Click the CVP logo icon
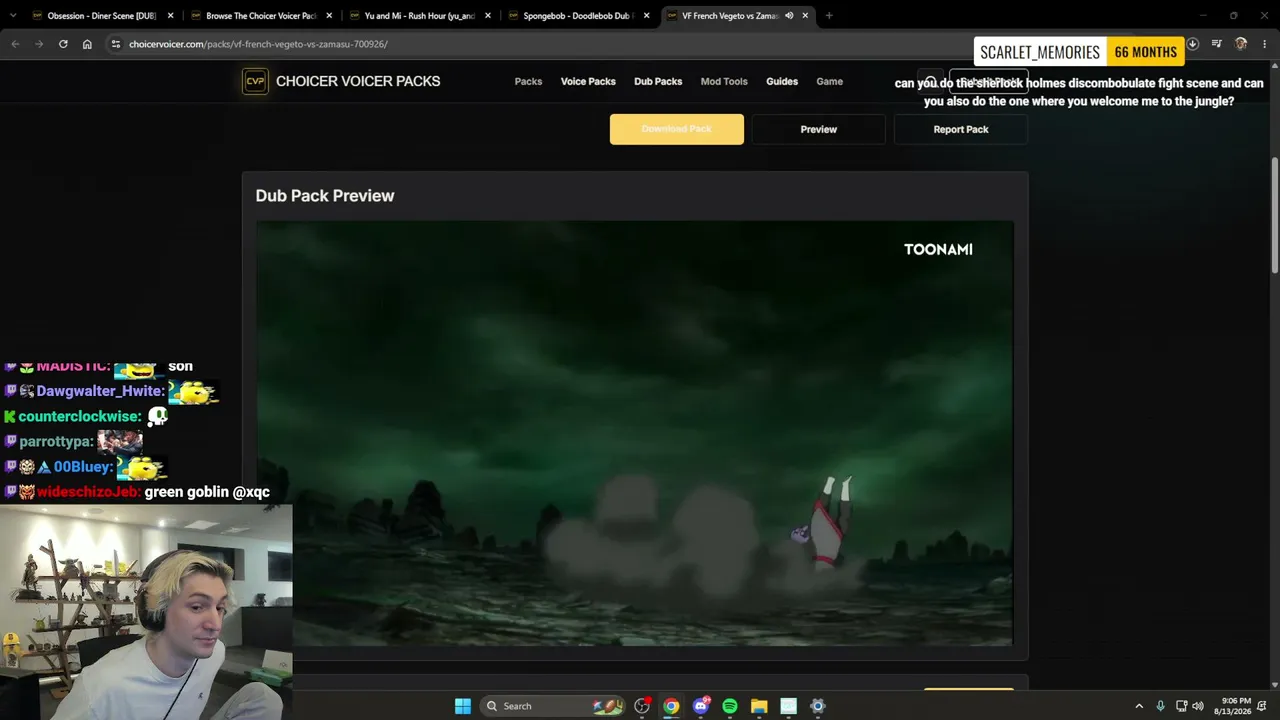This screenshot has width=1280, height=720. 255,82
